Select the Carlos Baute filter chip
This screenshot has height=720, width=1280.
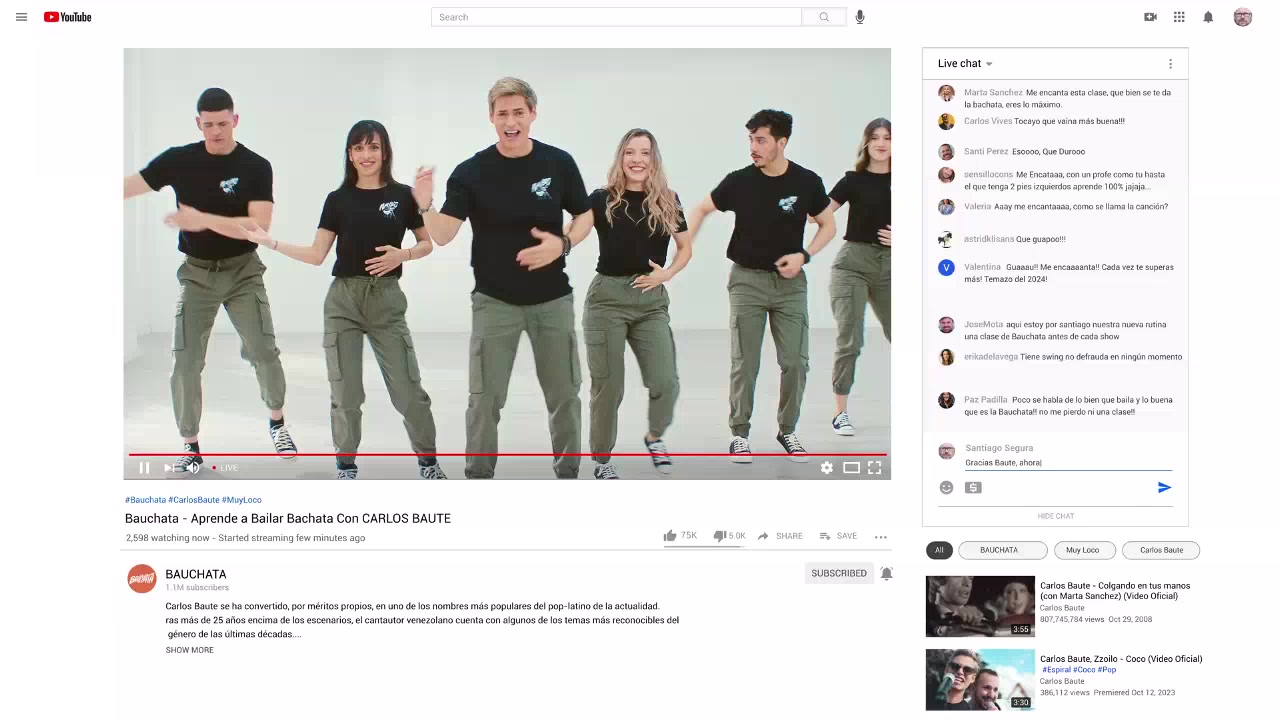coord(1161,550)
